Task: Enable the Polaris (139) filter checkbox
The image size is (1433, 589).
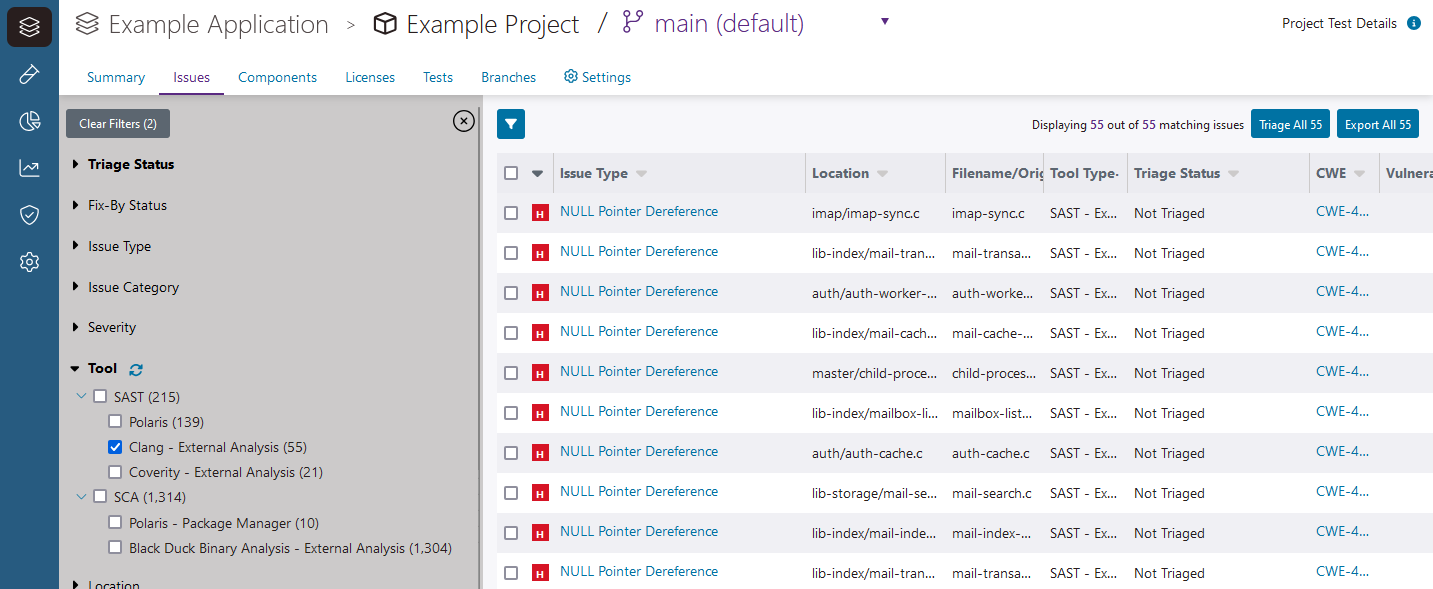Action: [x=115, y=421]
